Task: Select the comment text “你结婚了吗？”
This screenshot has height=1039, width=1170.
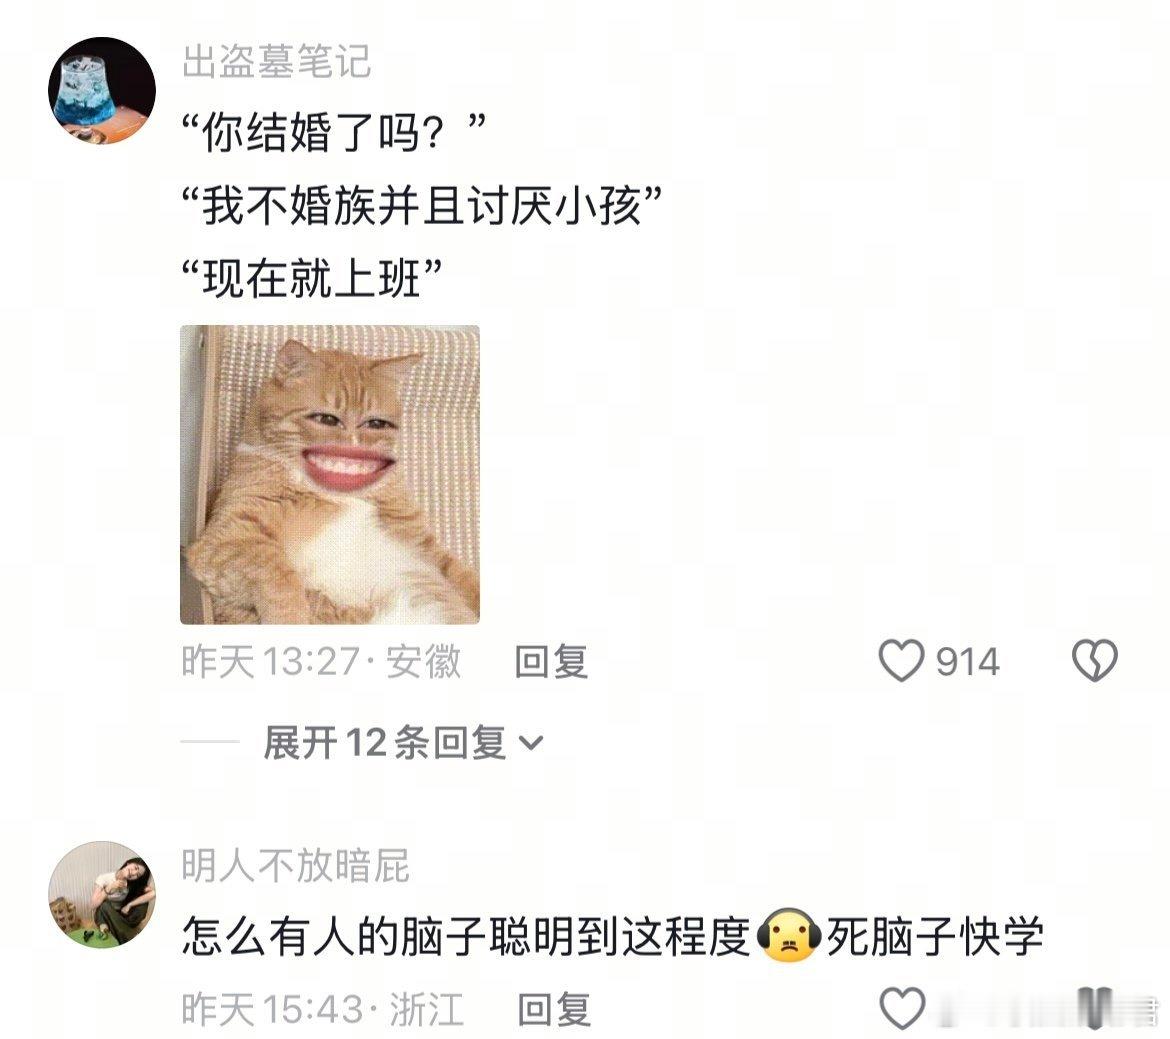Action: click(x=334, y=133)
